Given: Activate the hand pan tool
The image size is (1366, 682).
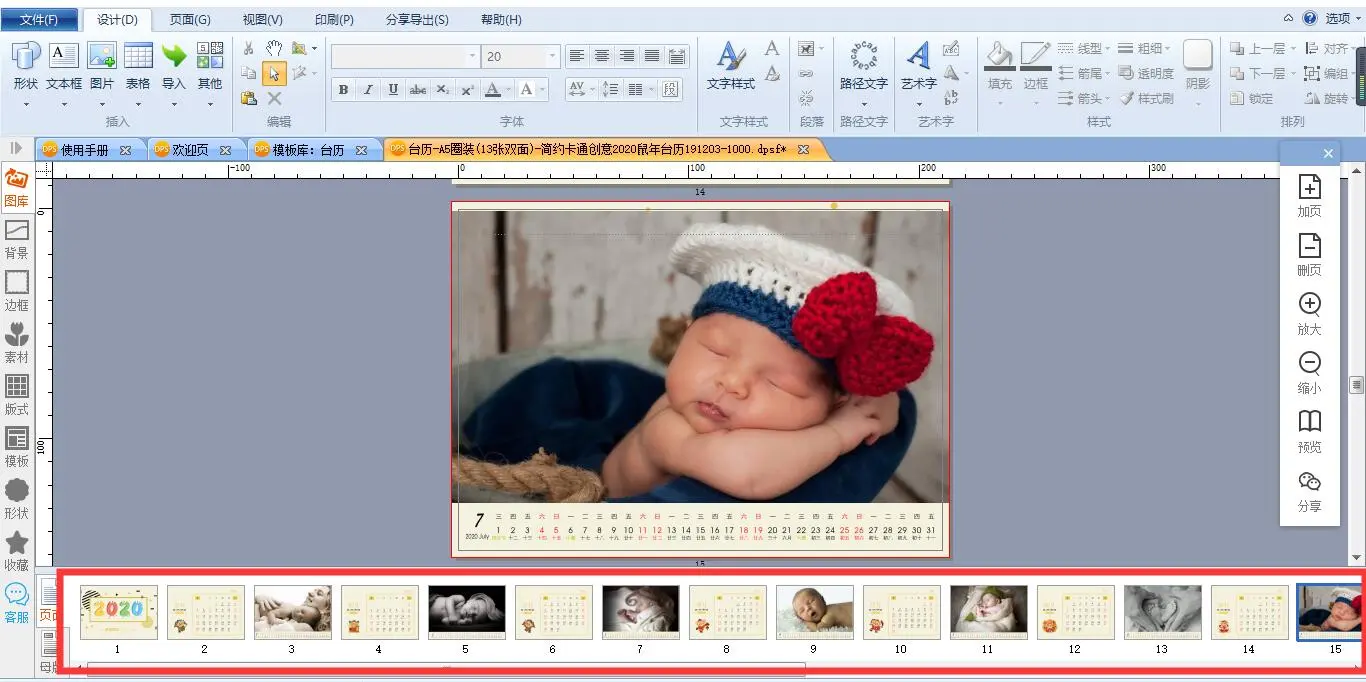Looking at the screenshot, I should 274,48.
